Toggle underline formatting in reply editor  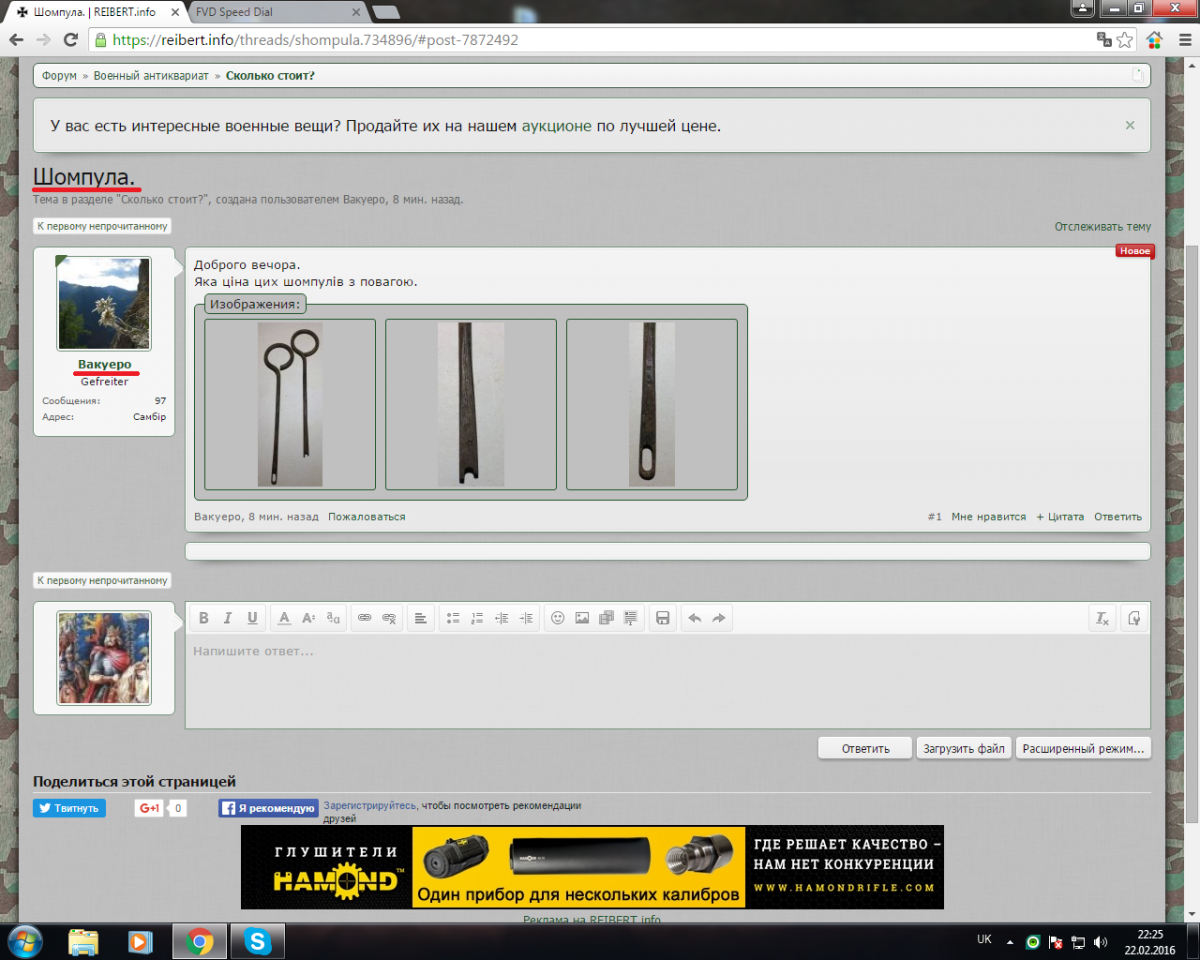[x=252, y=618]
